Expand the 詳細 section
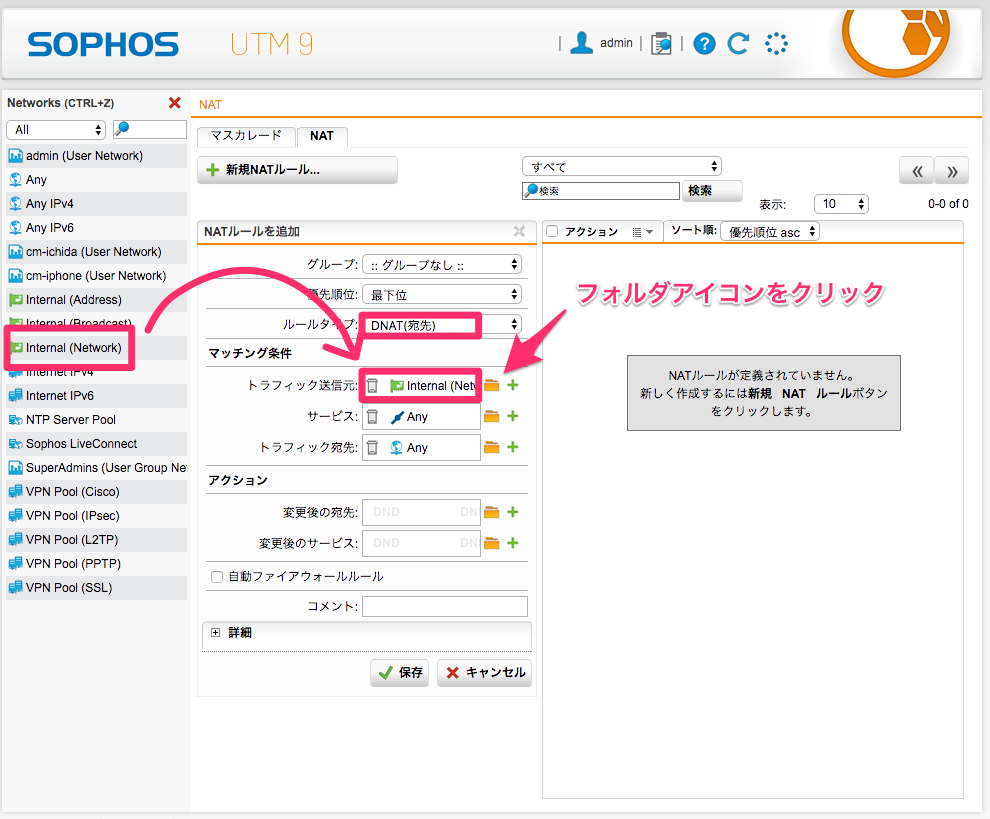 [x=216, y=633]
